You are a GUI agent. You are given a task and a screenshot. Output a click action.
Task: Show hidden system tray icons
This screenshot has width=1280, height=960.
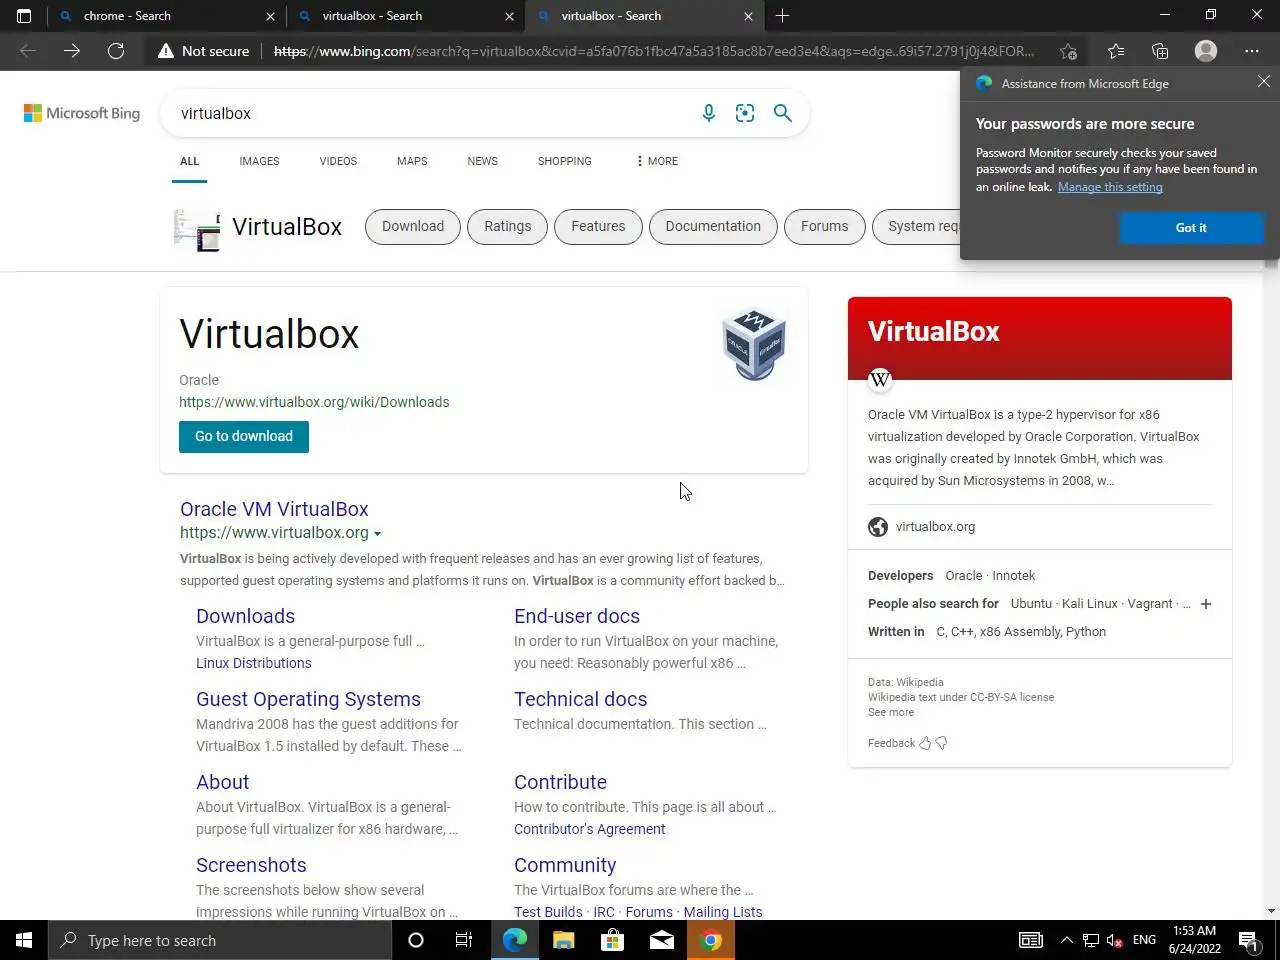[1066, 940]
